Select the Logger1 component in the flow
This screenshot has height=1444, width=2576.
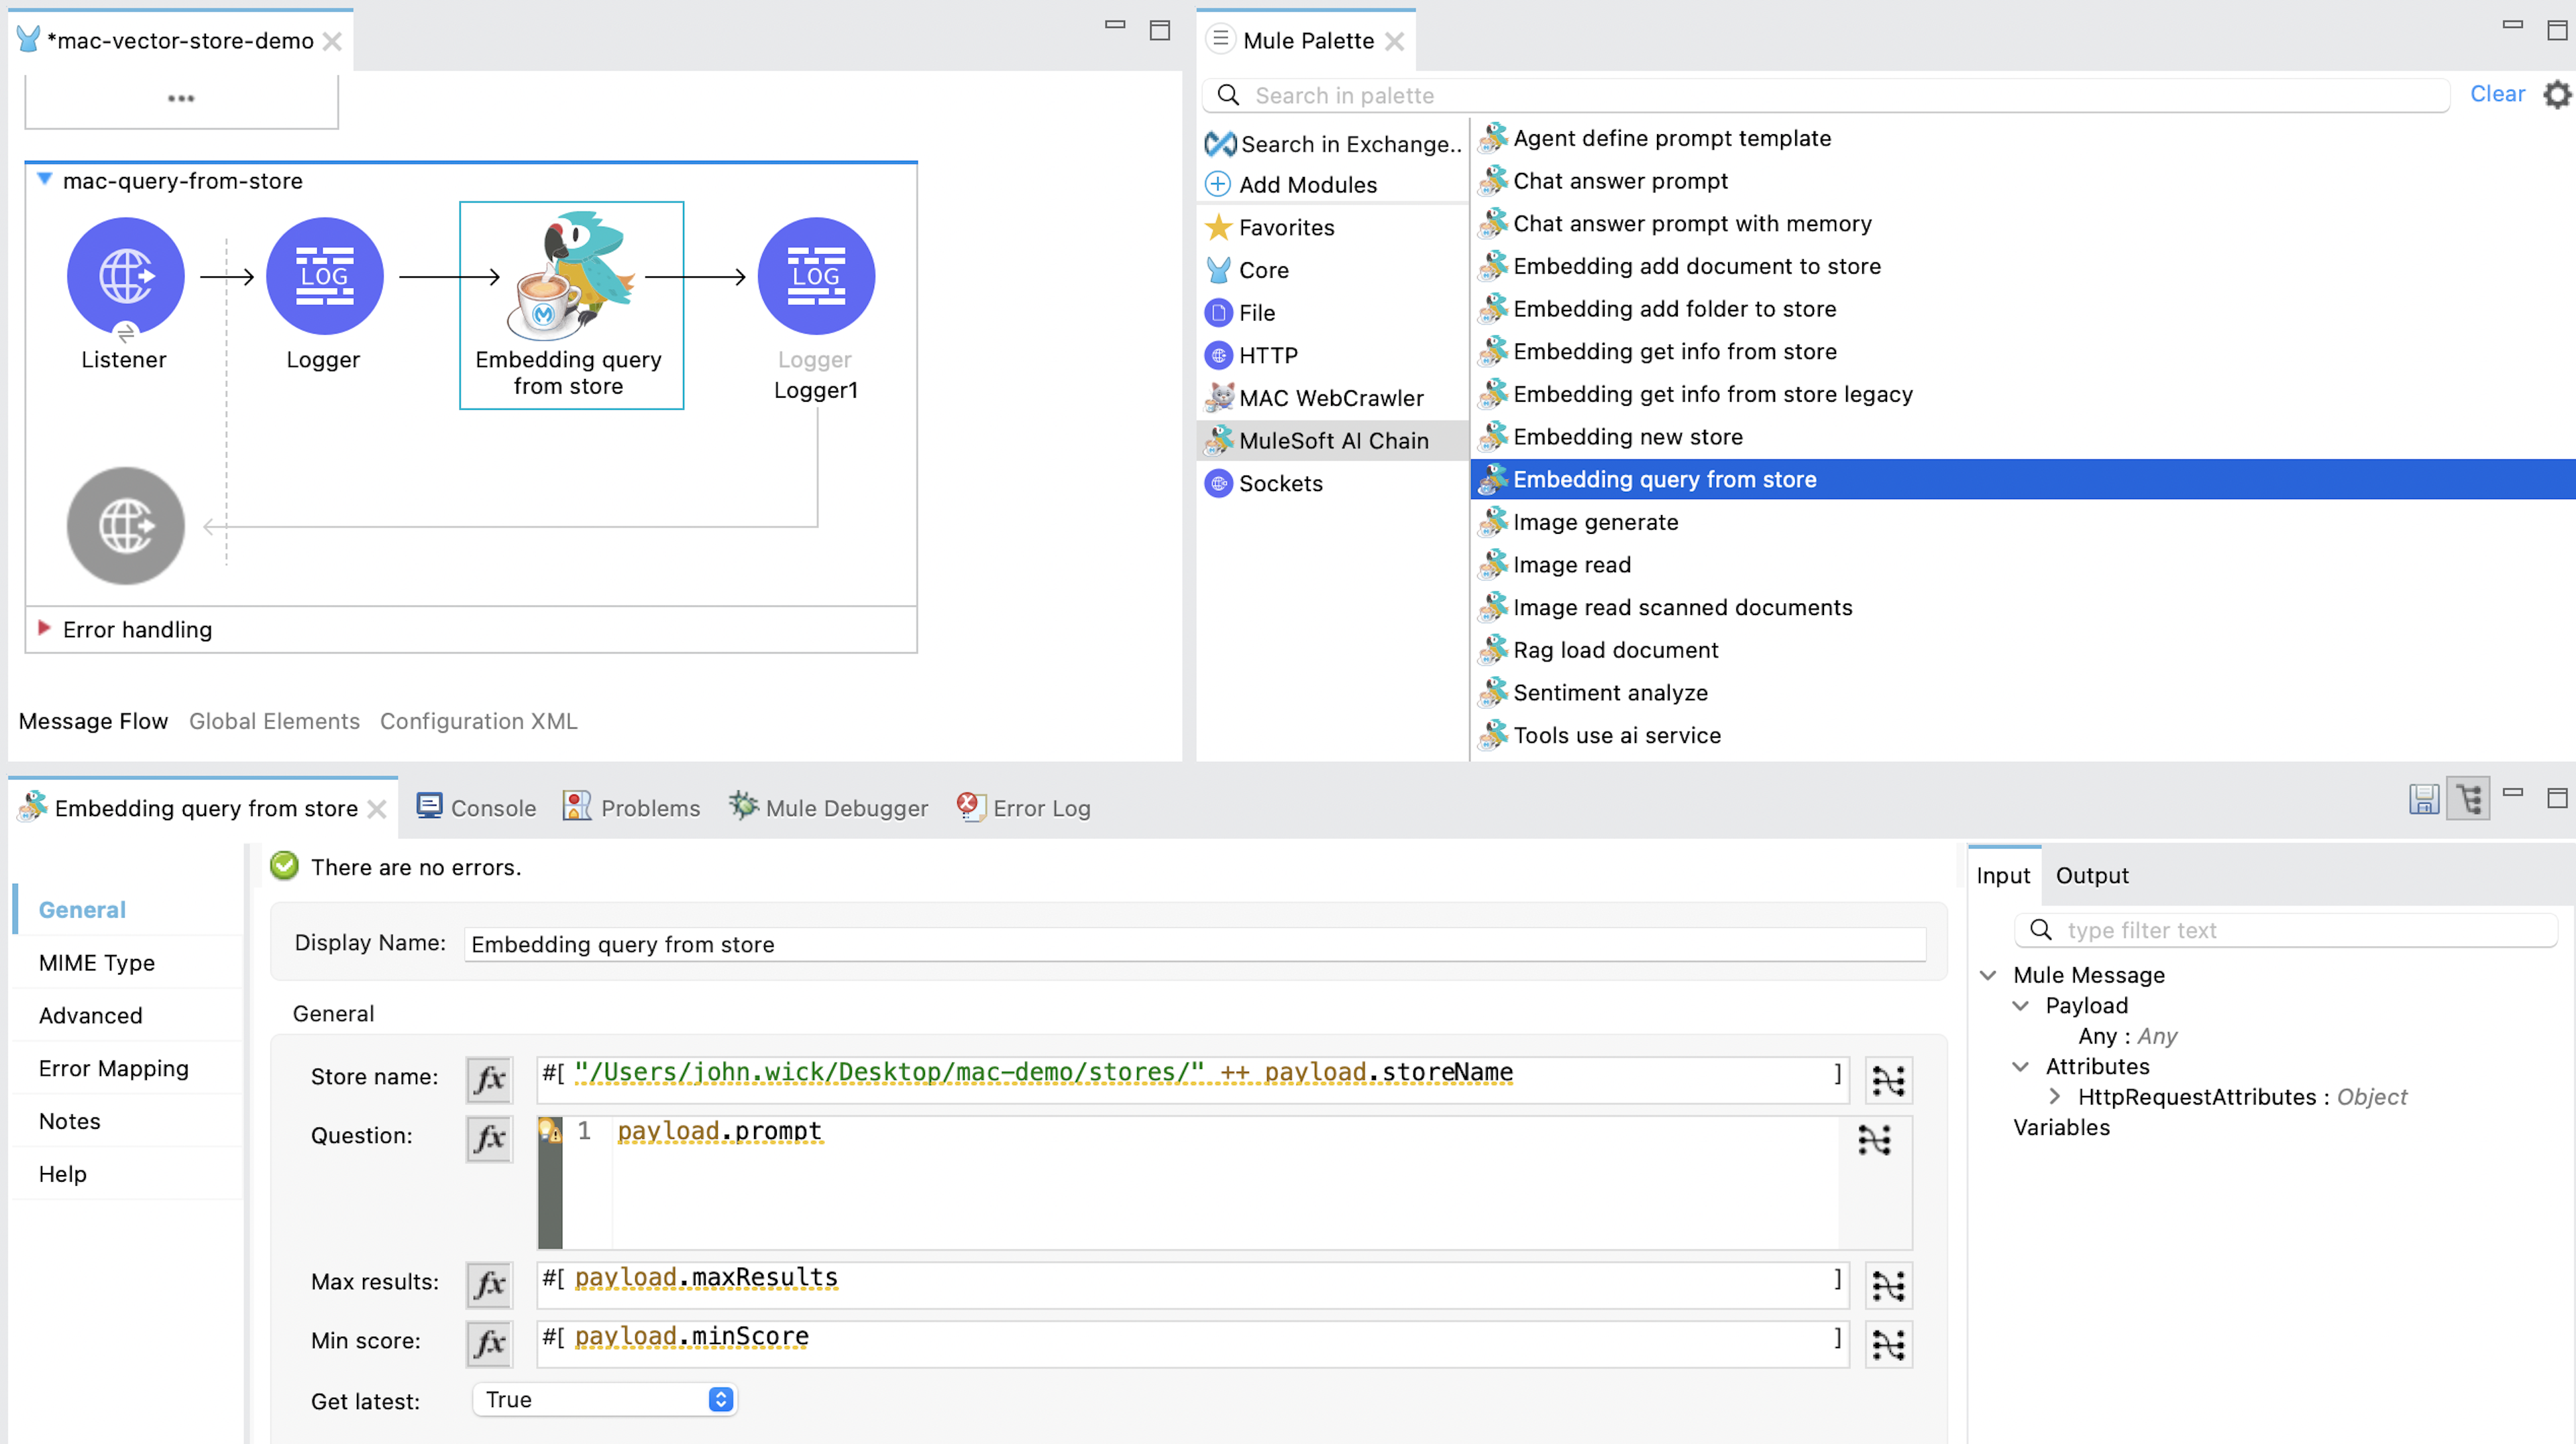816,276
